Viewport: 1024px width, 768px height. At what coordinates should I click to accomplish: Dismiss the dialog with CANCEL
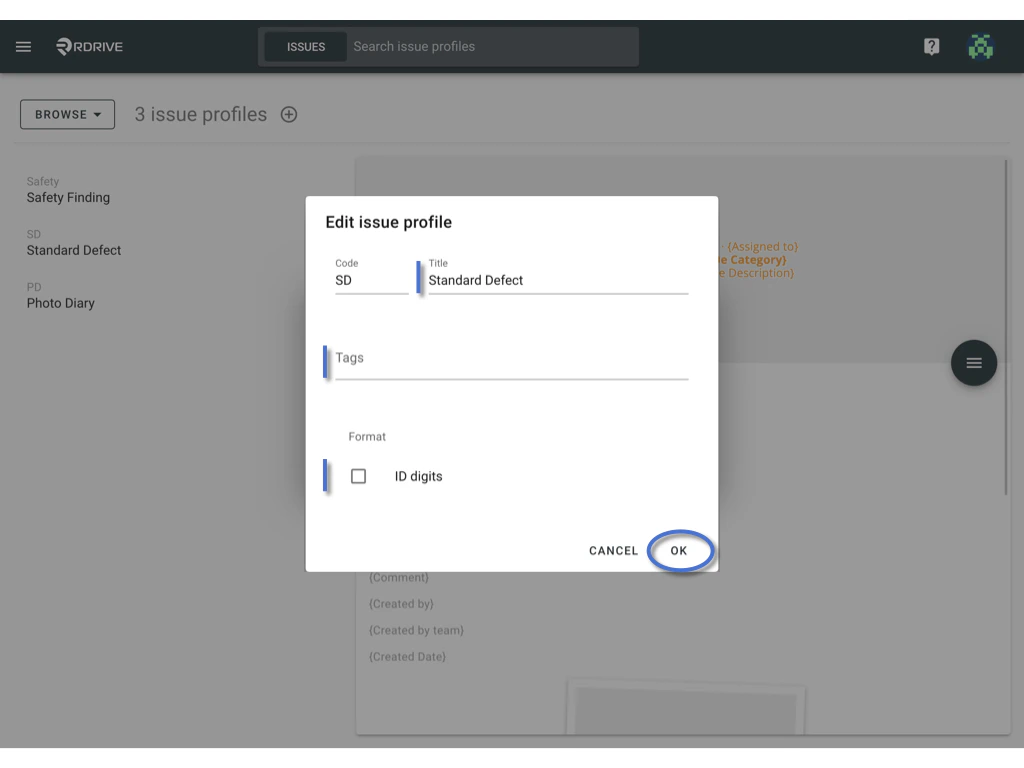pos(613,550)
